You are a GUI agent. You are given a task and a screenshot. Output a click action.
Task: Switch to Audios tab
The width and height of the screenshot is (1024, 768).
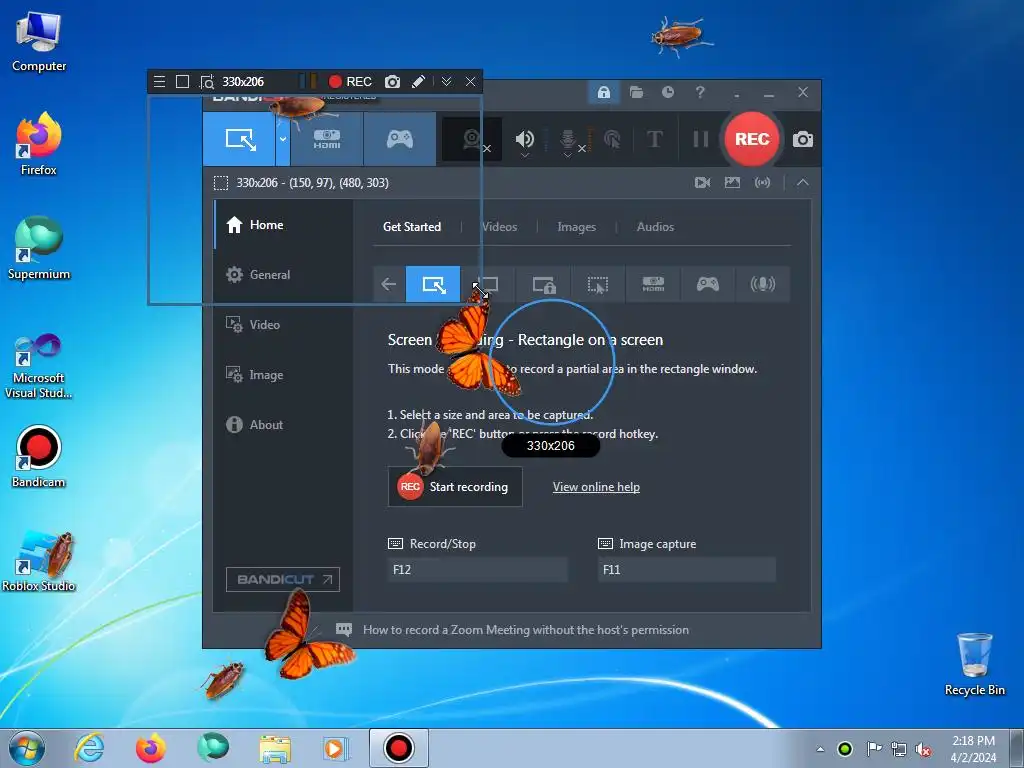pos(655,227)
